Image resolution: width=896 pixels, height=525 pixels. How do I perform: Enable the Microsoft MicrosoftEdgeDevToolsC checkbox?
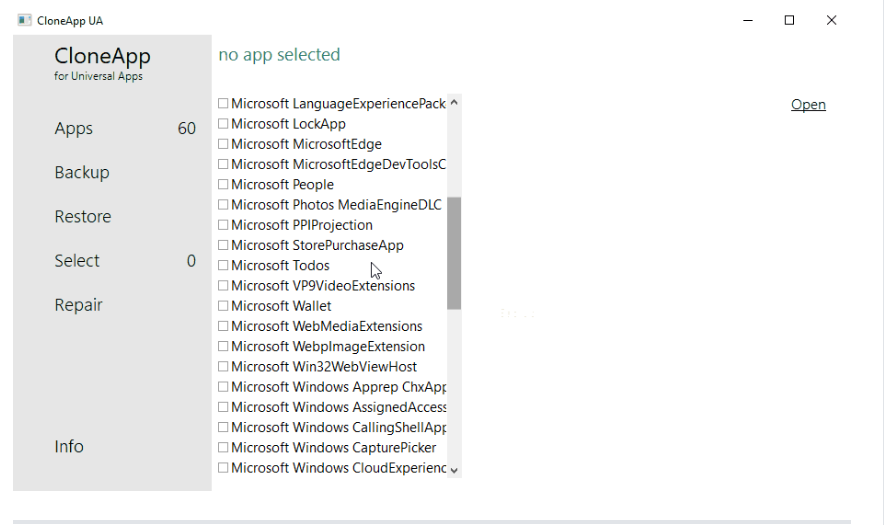pyautogui.click(x=223, y=164)
